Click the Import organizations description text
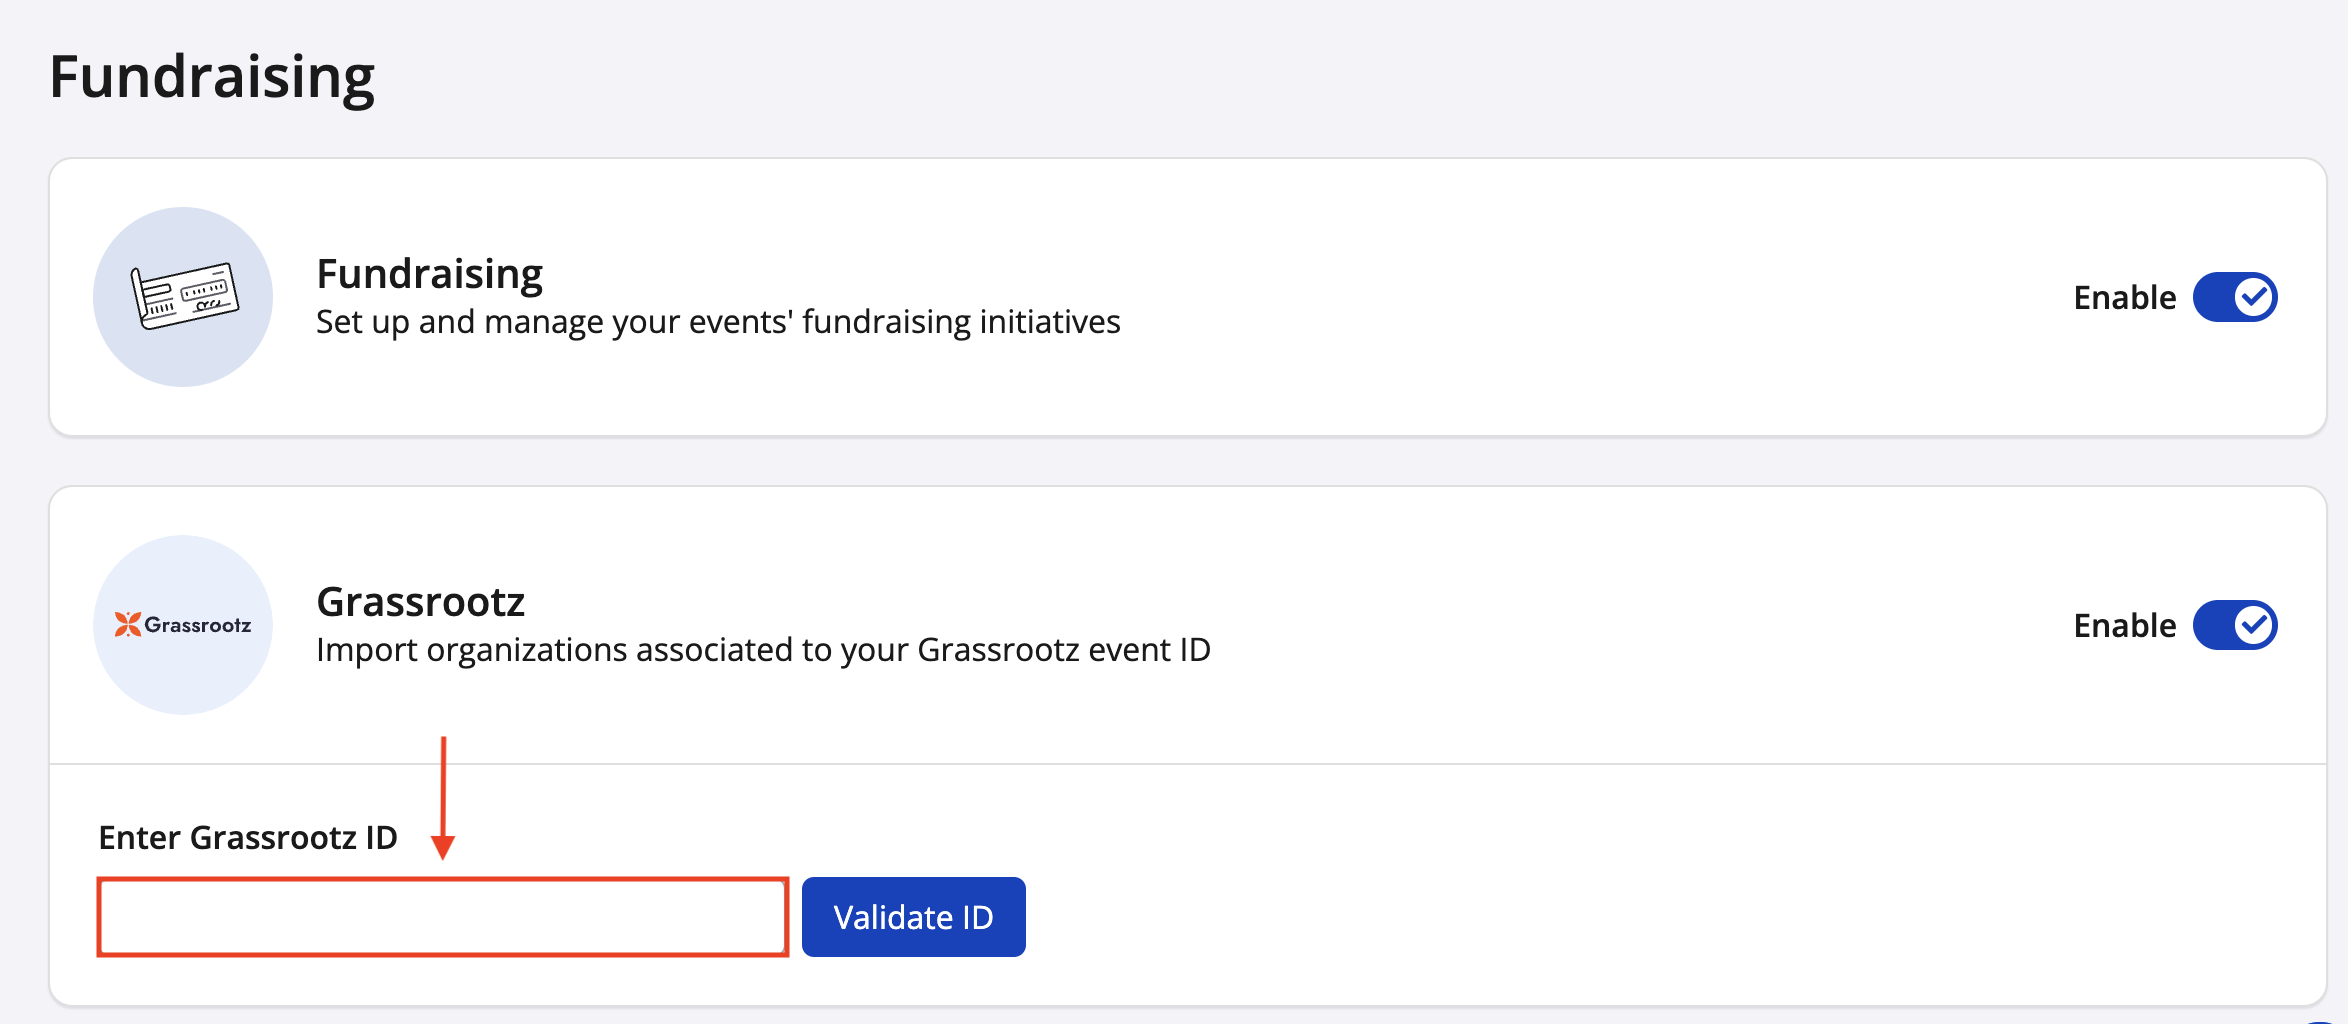The width and height of the screenshot is (2348, 1024). (763, 650)
